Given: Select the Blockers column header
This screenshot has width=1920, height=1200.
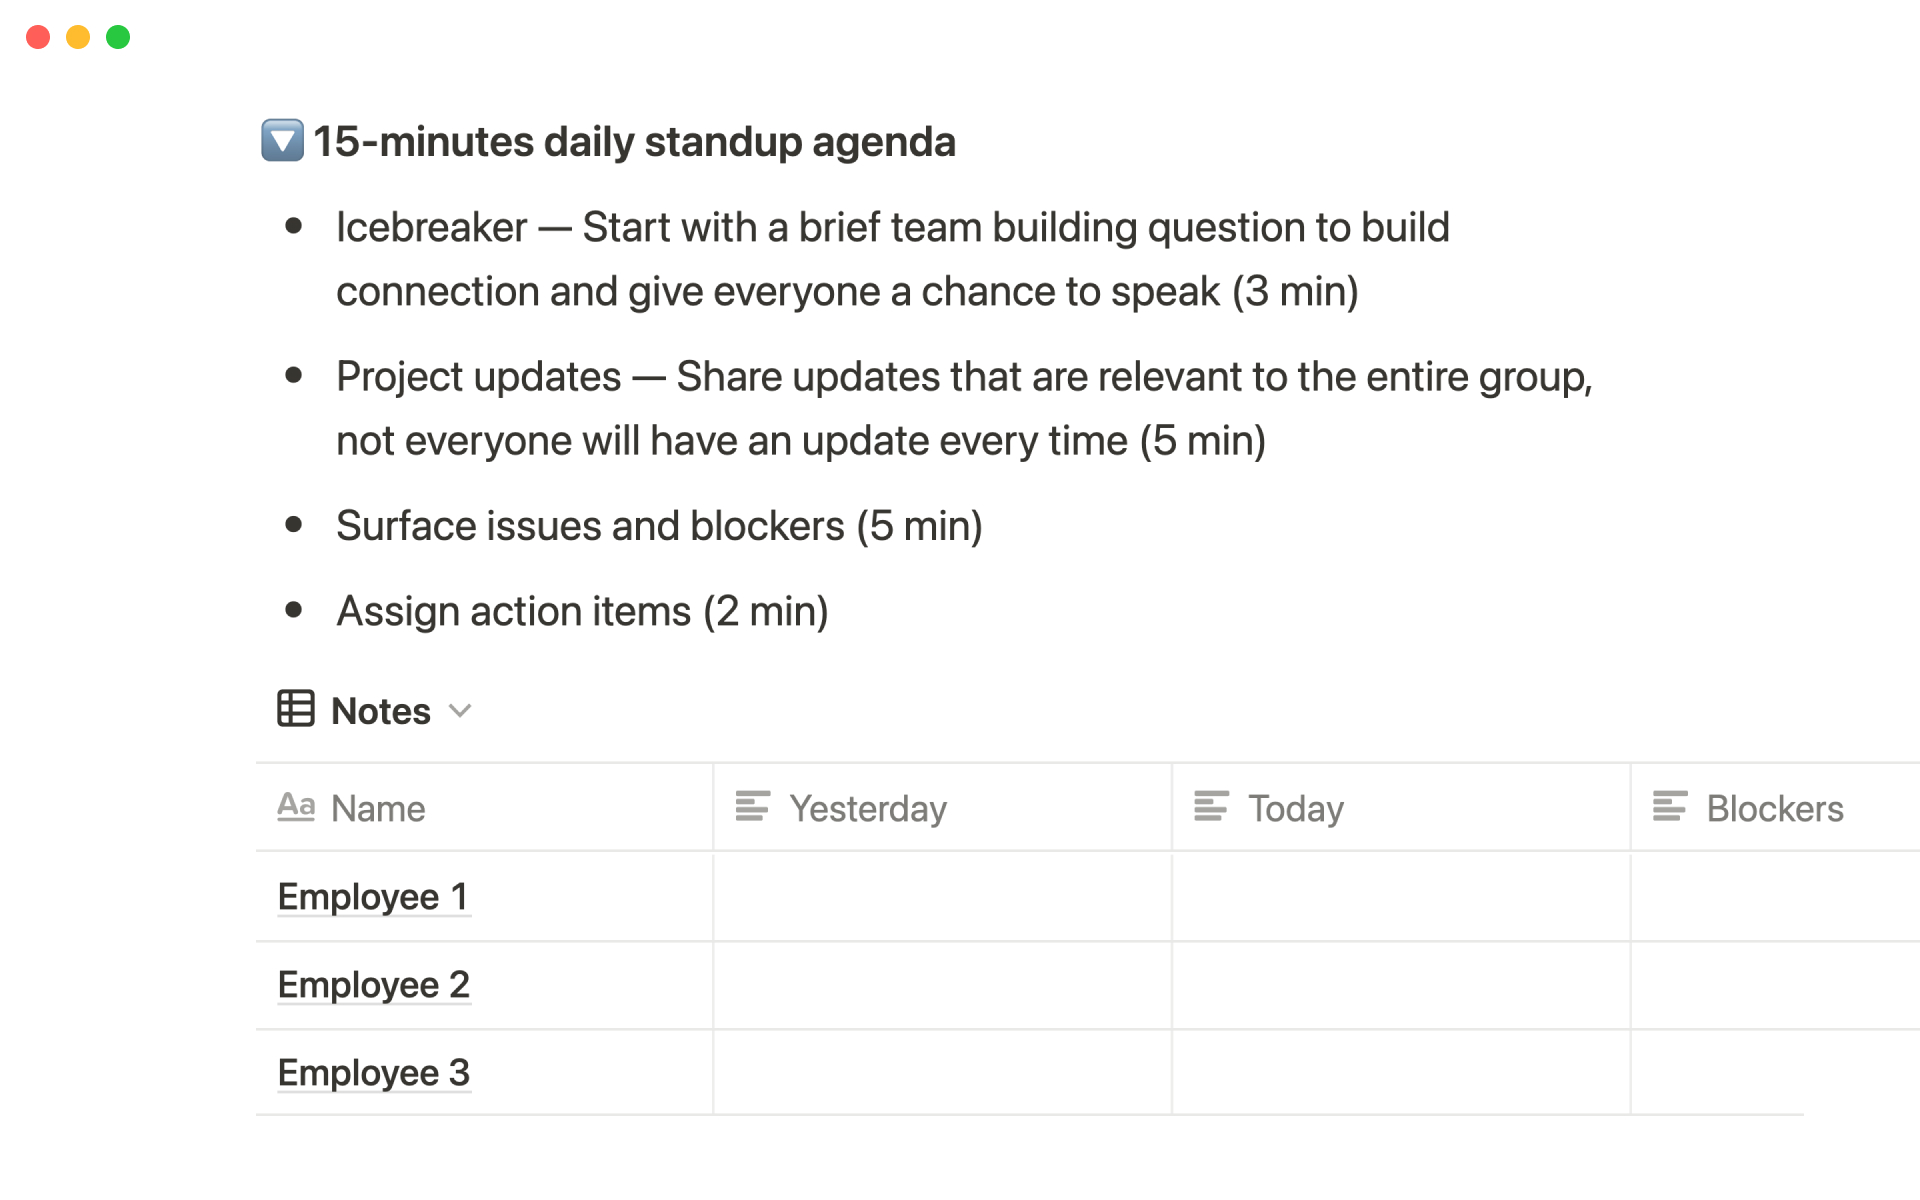Looking at the screenshot, I should click(x=1774, y=808).
